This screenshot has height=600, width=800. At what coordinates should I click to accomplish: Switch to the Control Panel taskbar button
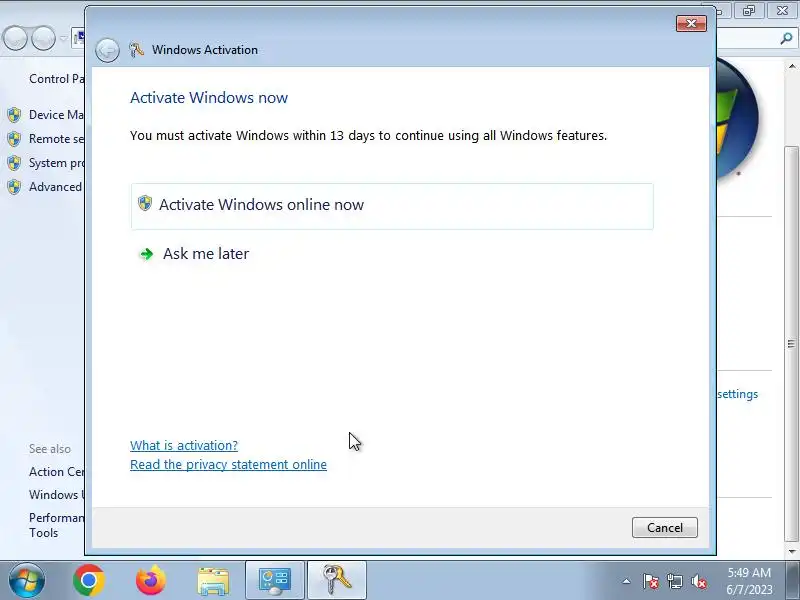click(x=275, y=581)
